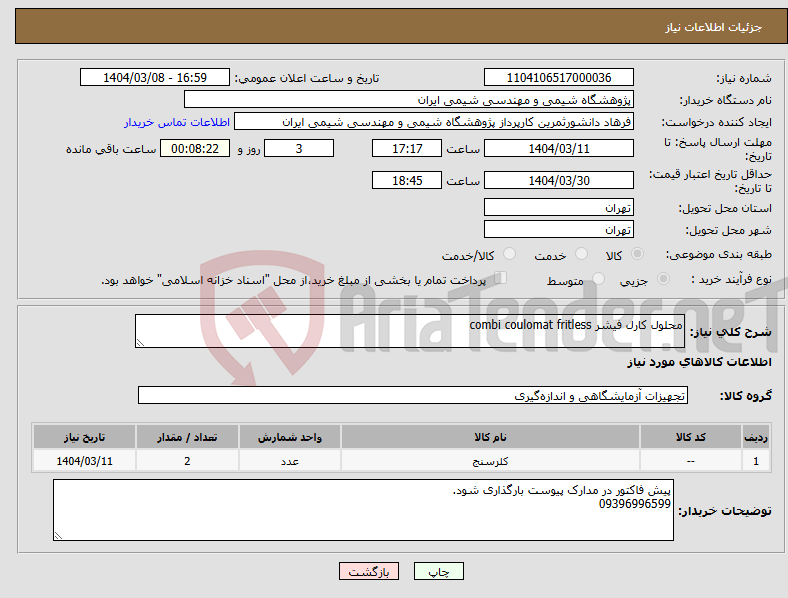Click the جزئیات اطلاعات نیاز page title
The width and height of the screenshot is (788, 598).
[x=714, y=27]
